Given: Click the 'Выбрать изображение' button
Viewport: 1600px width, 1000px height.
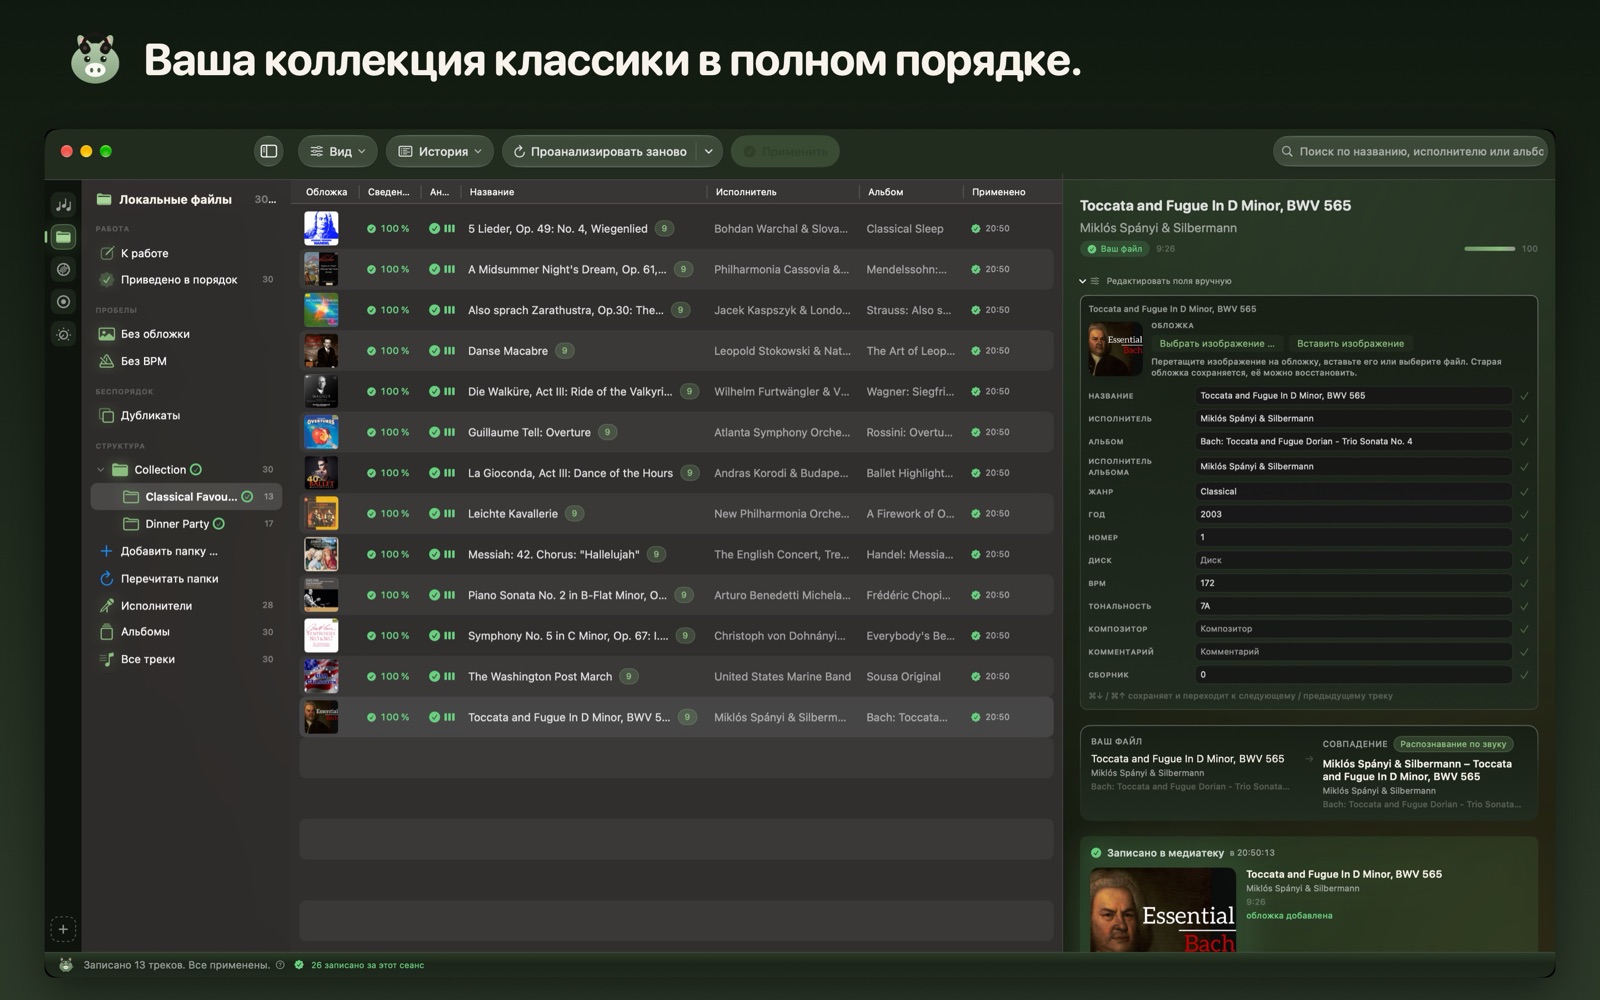Looking at the screenshot, I should tap(1217, 343).
